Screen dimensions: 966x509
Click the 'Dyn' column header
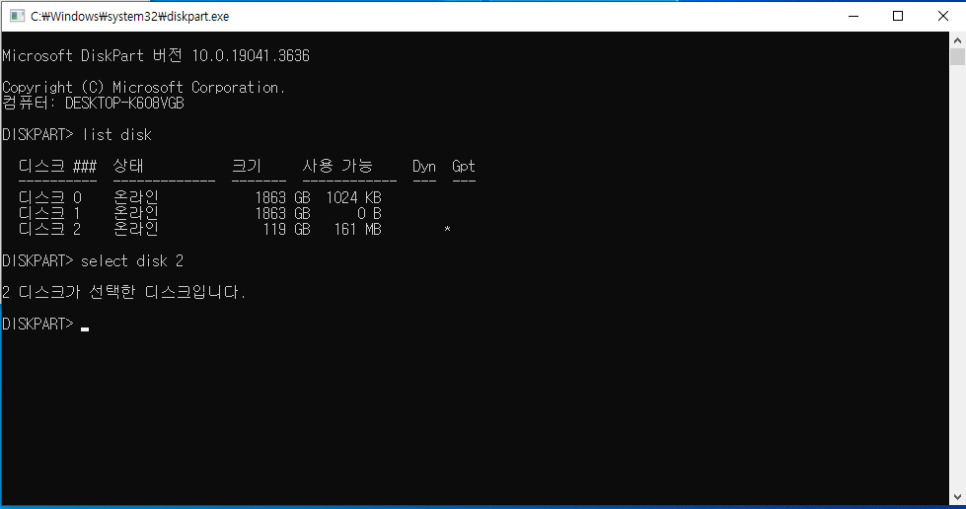pos(424,166)
